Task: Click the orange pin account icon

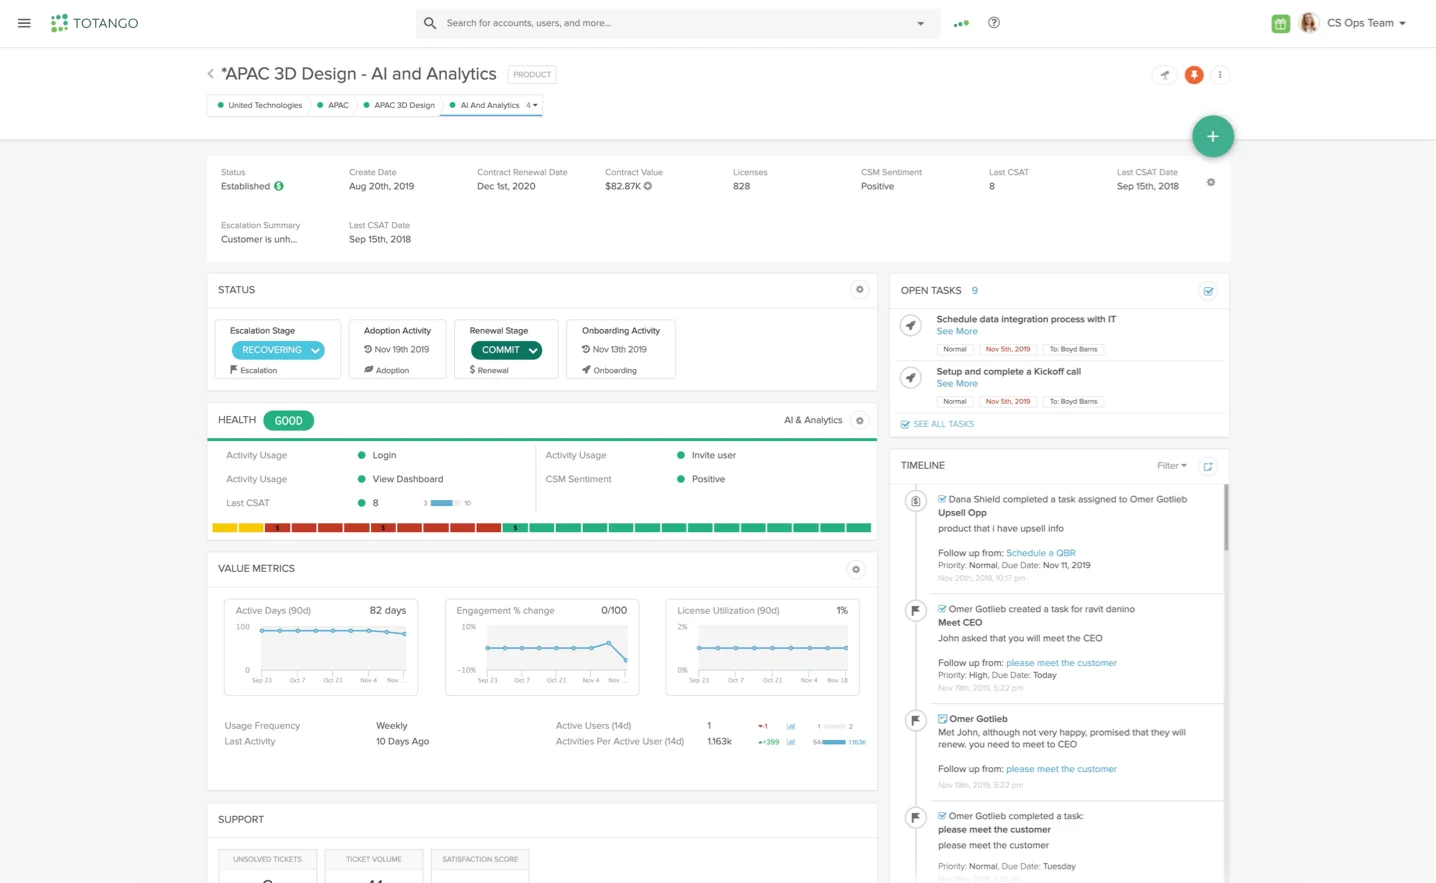Action: point(1193,75)
